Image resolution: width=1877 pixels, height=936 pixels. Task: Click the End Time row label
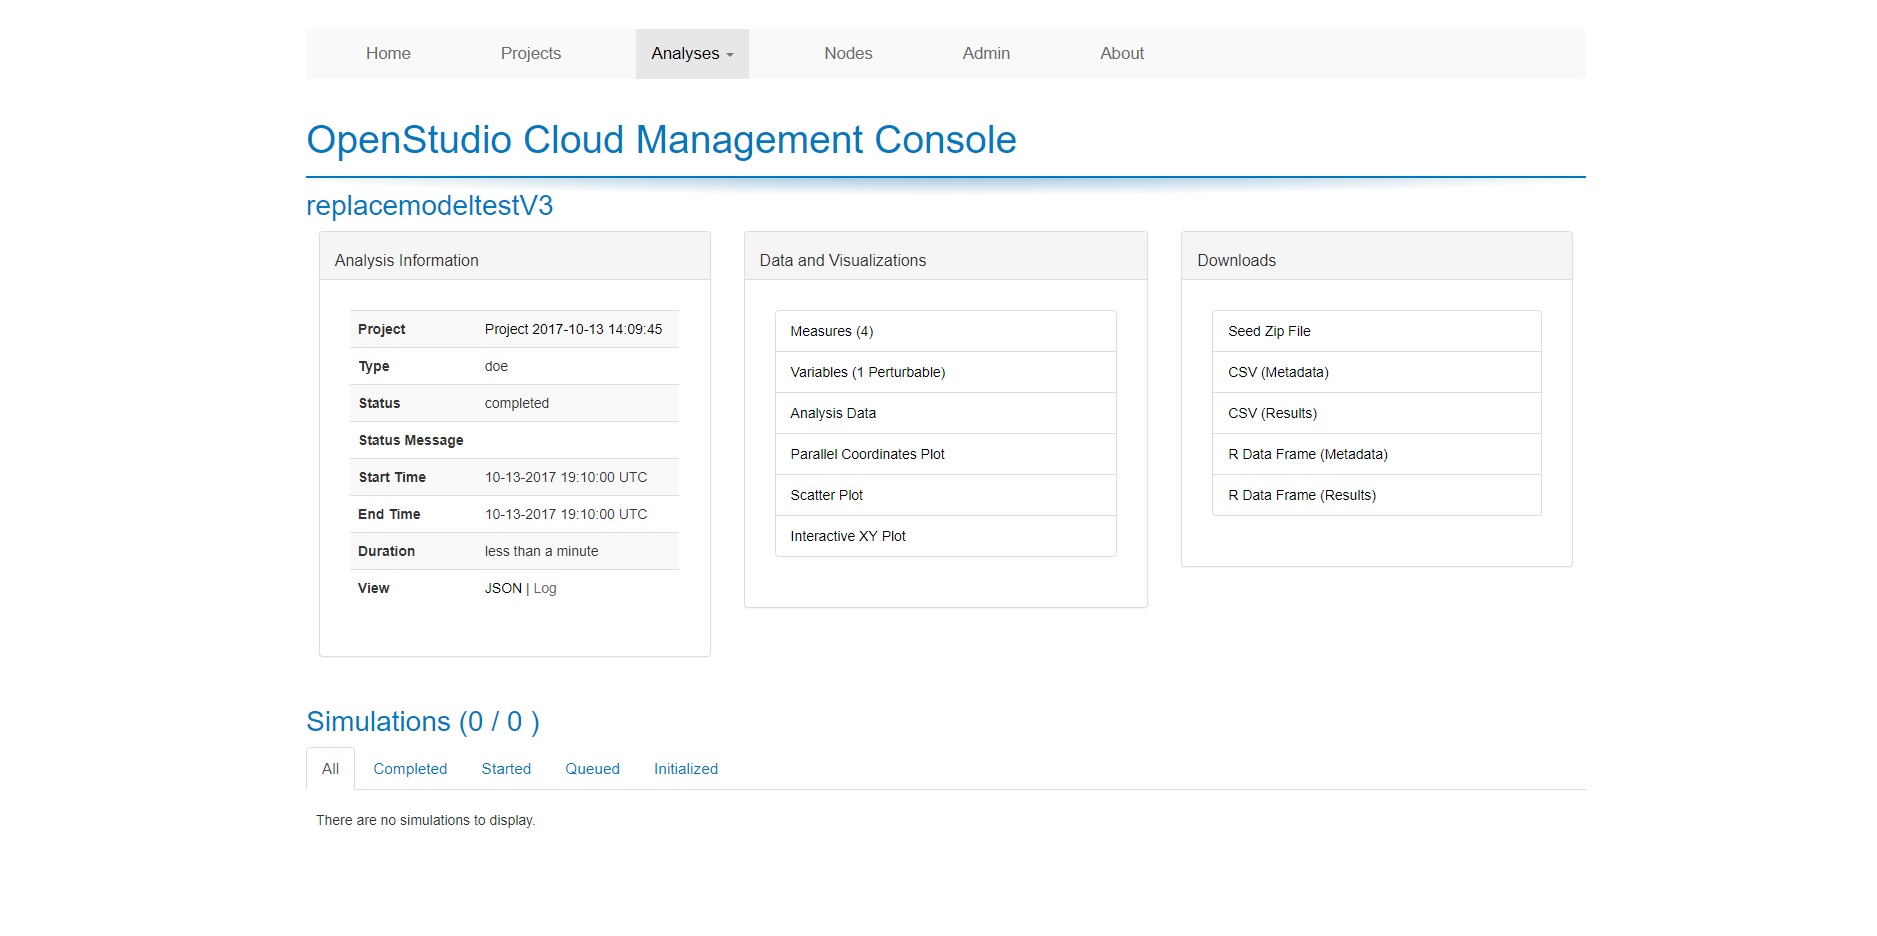(389, 514)
